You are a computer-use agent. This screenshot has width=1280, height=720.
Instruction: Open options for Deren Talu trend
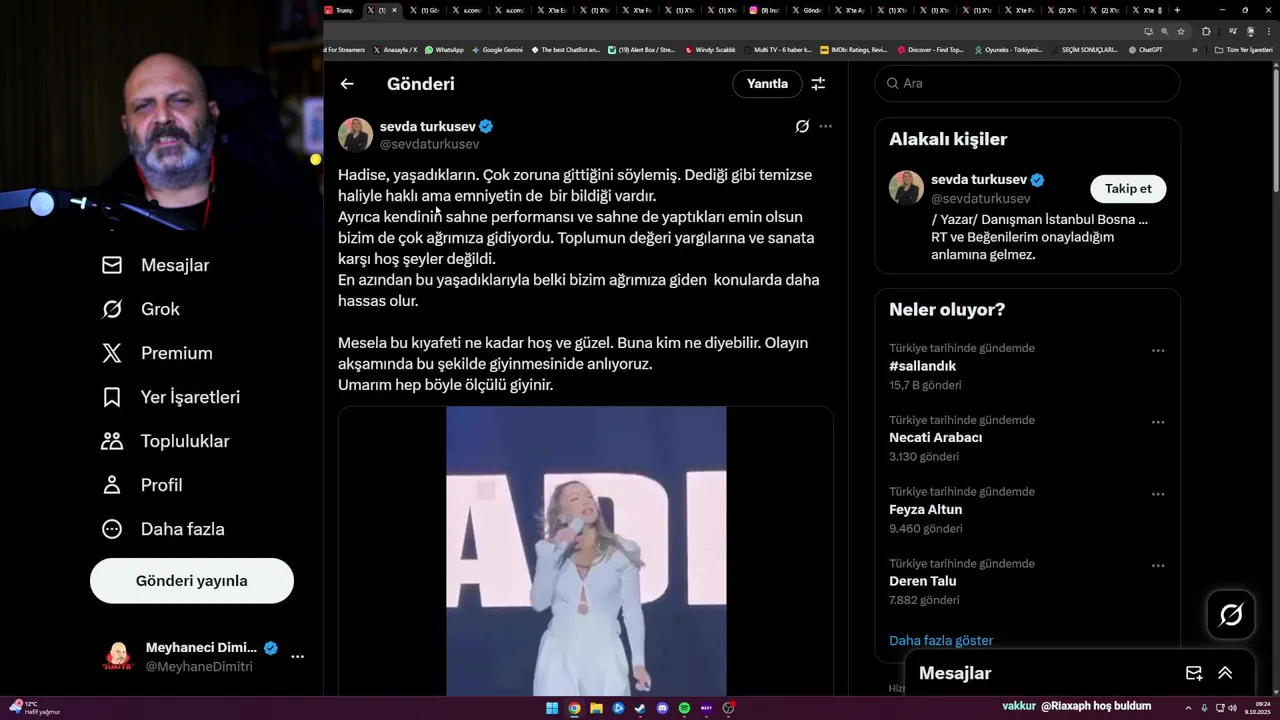coord(1158,566)
